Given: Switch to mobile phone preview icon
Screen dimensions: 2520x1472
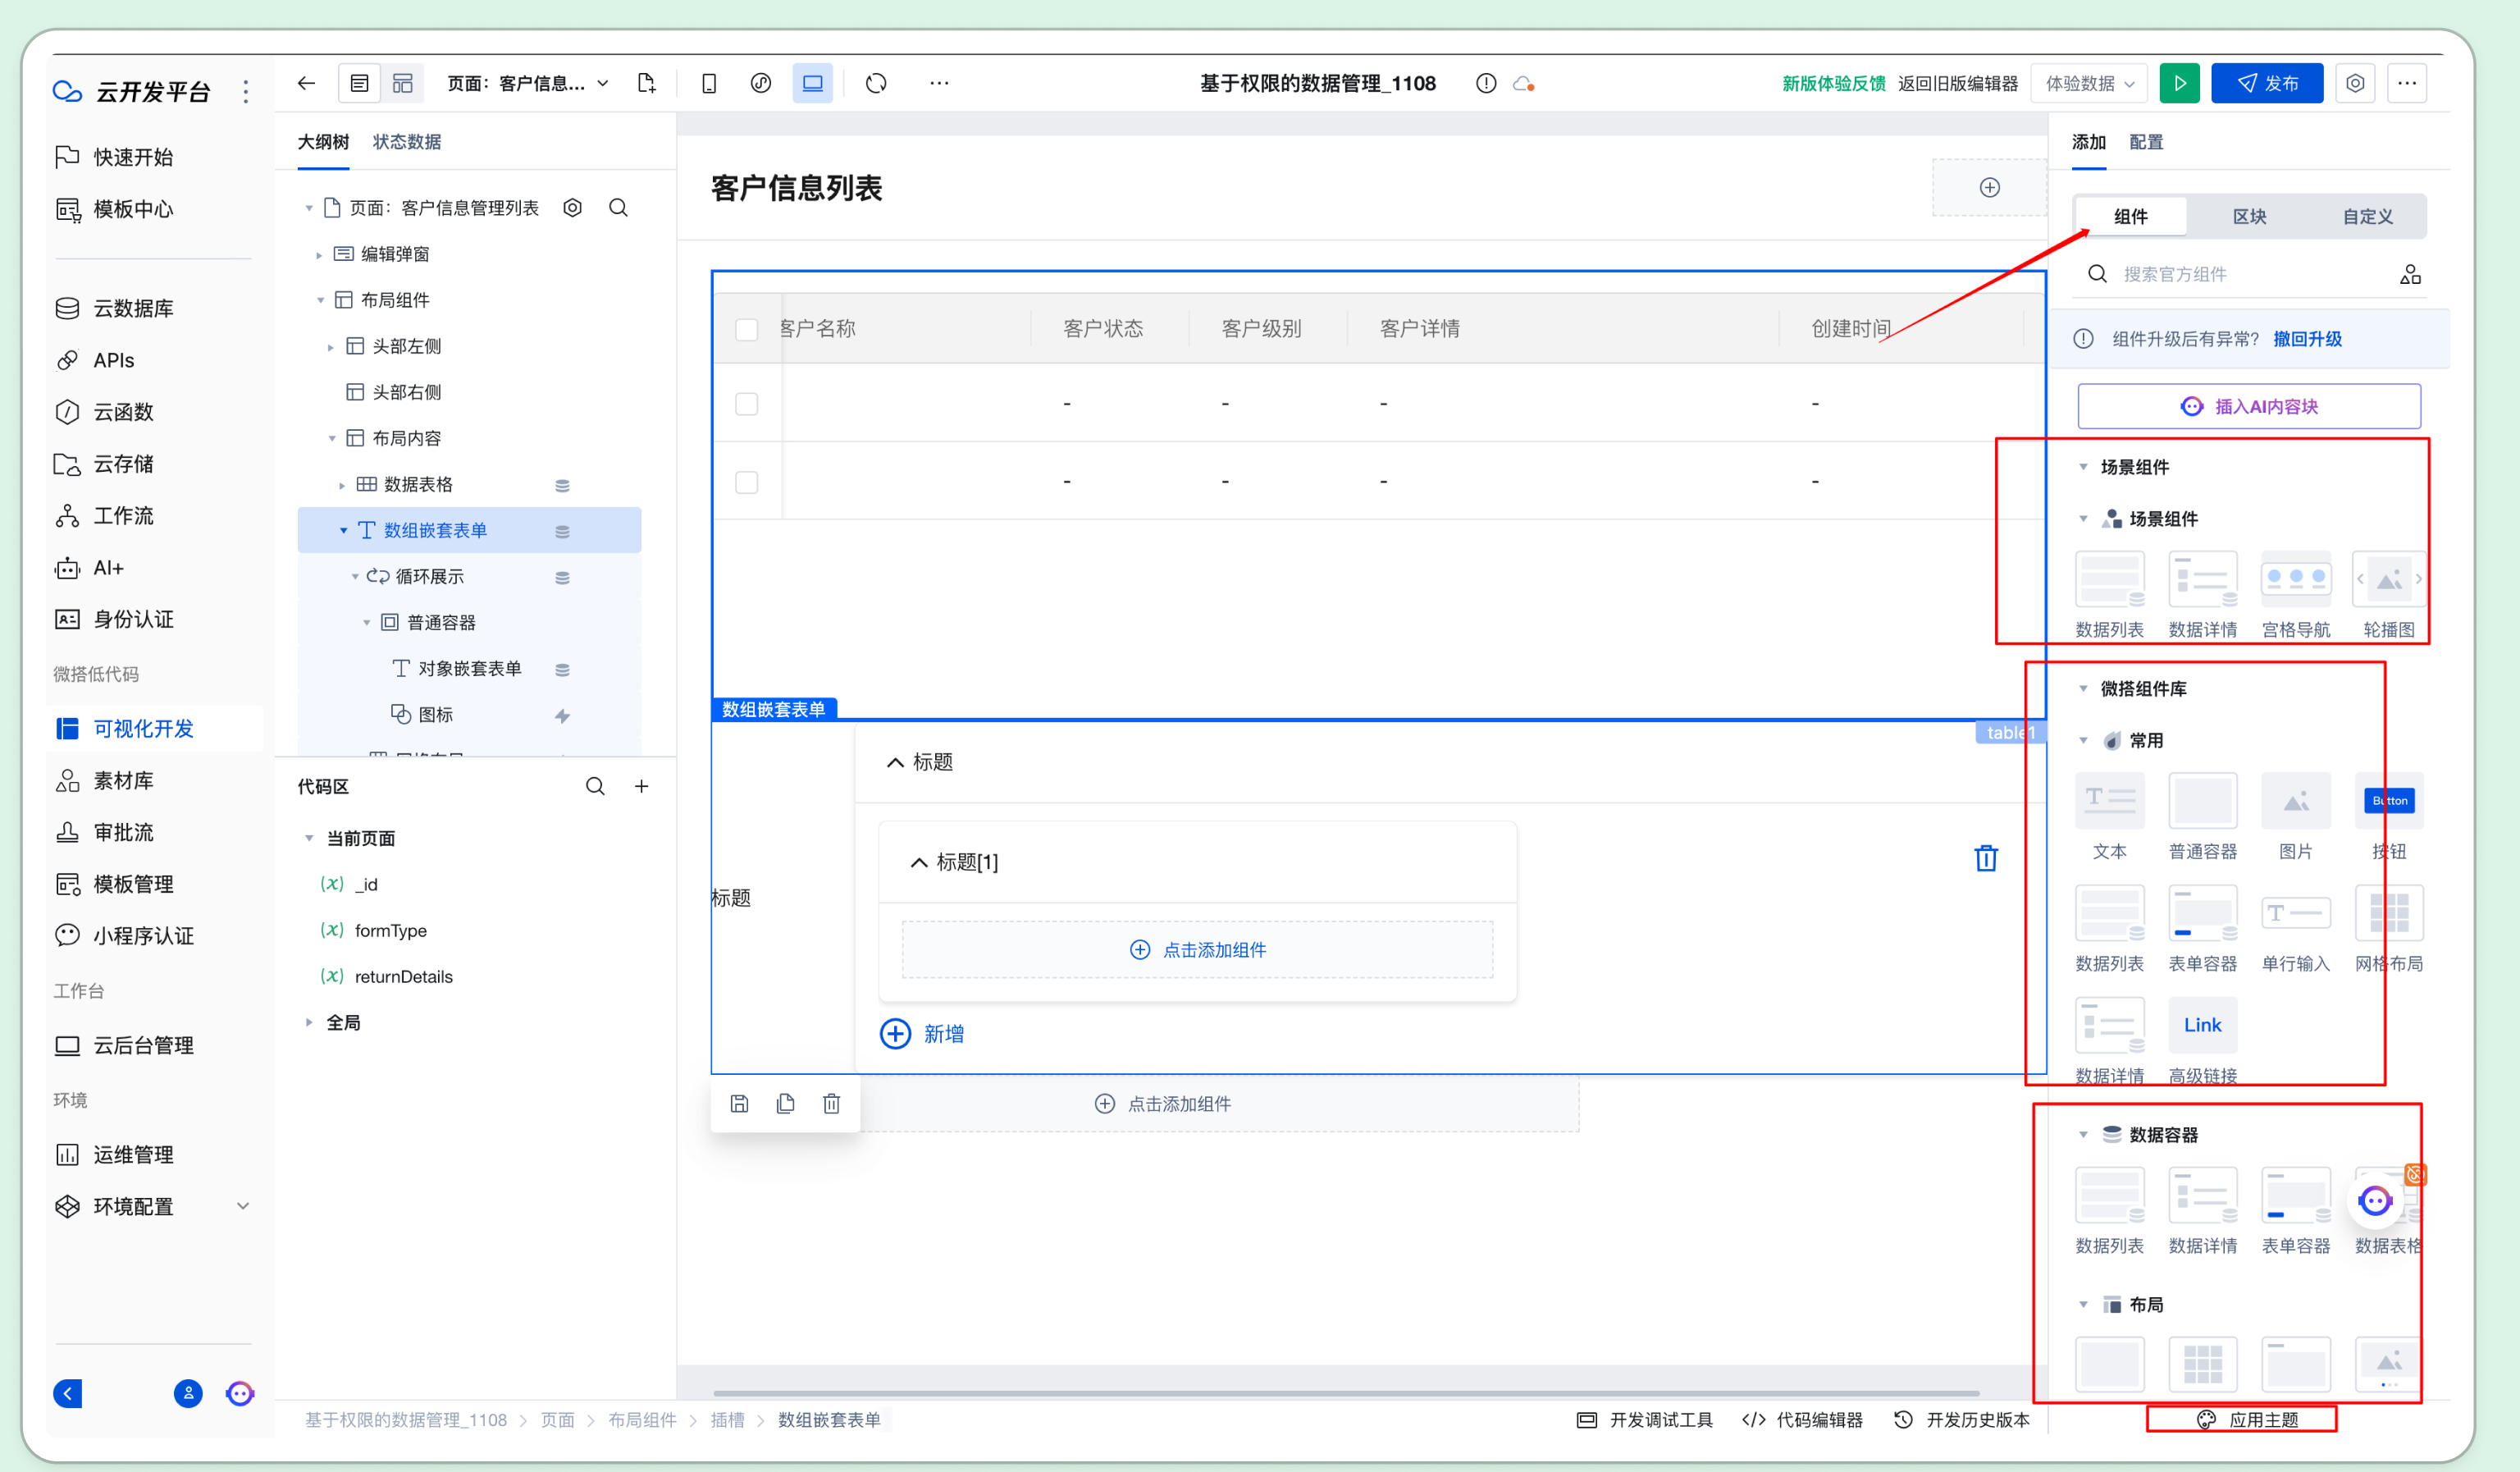Looking at the screenshot, I should (709, 83).
